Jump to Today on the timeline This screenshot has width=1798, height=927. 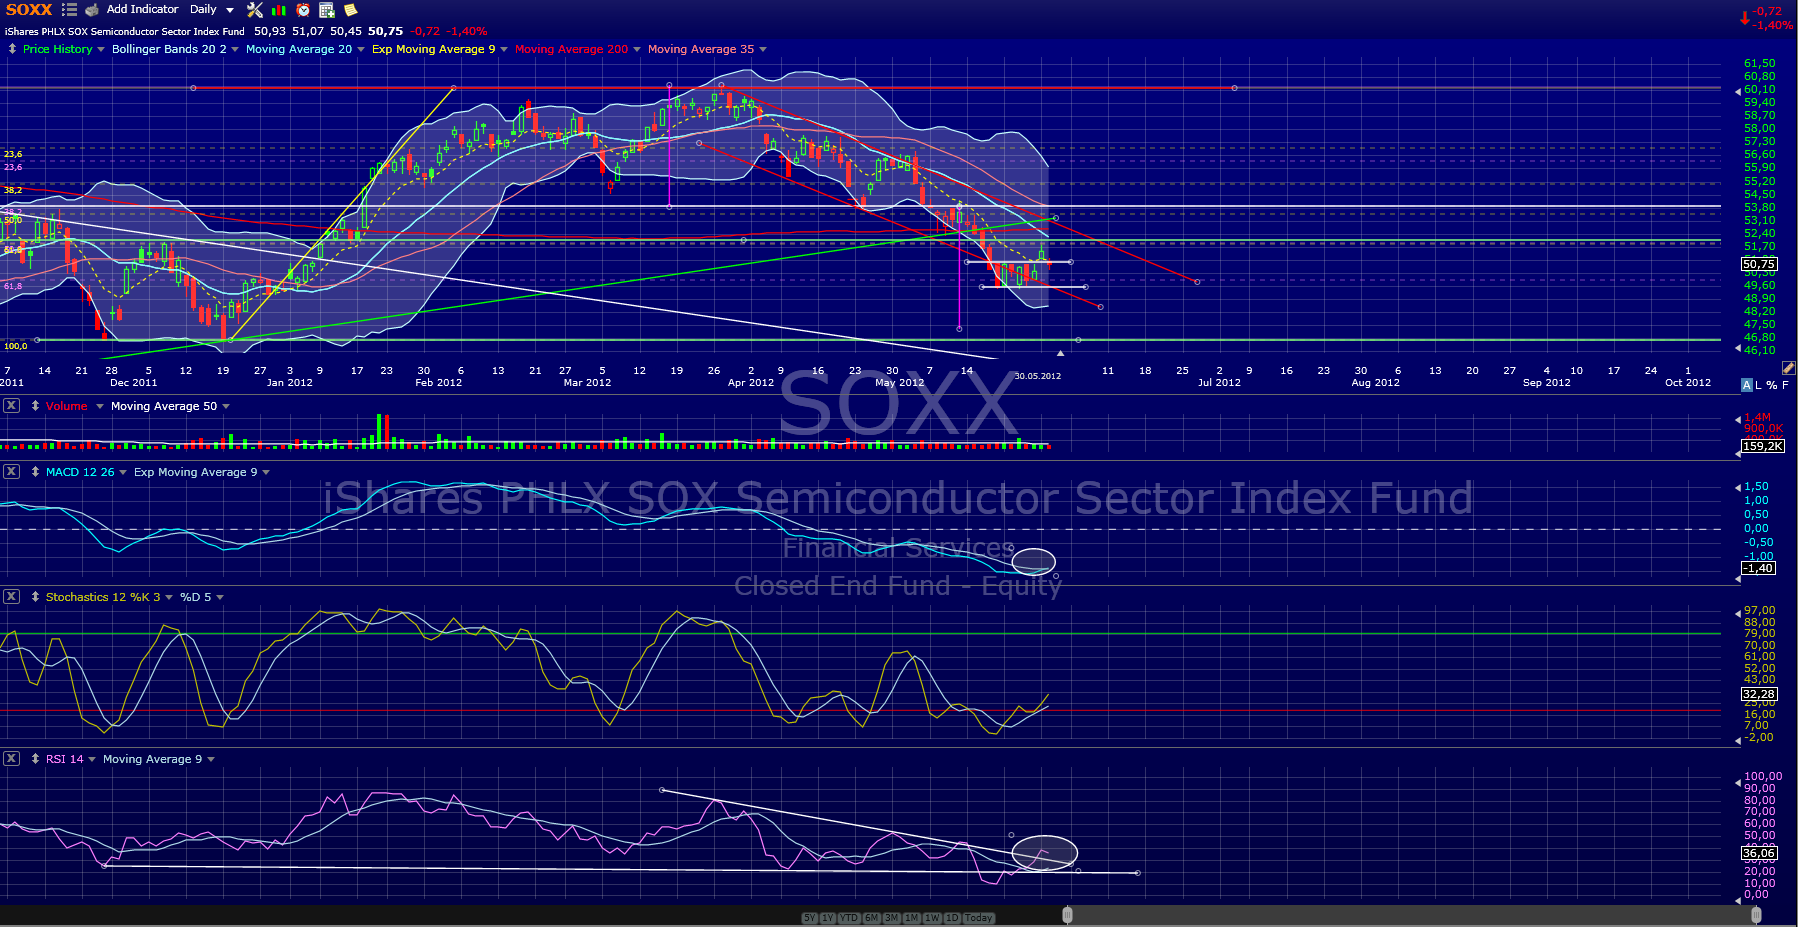coord(979,918)
